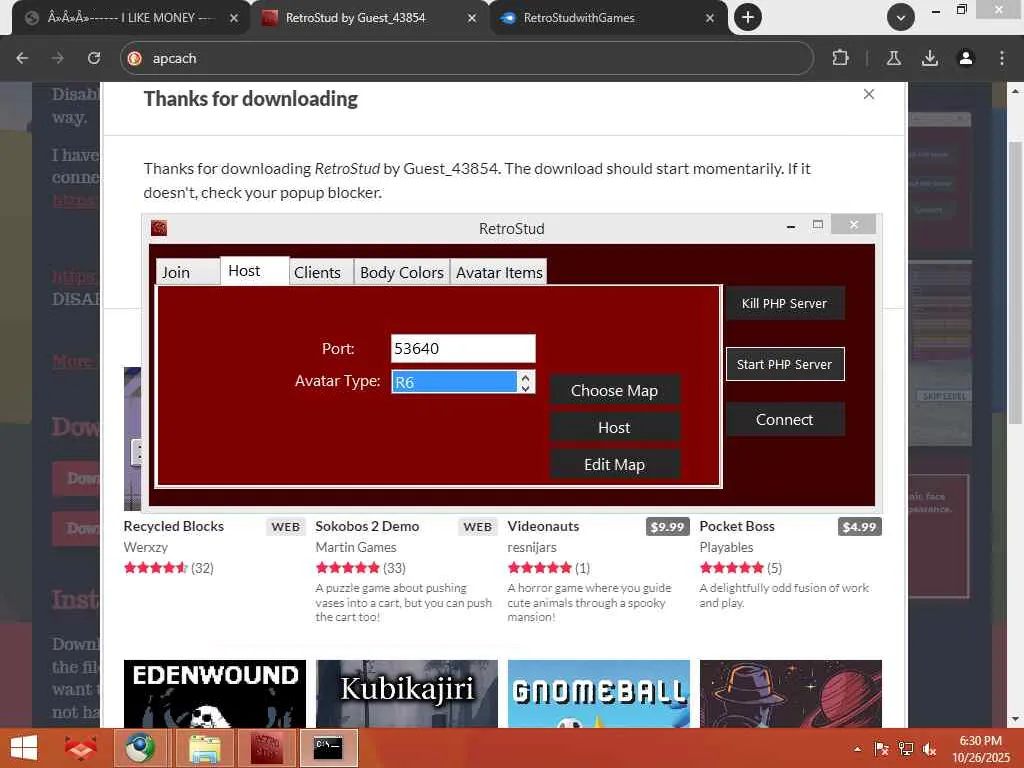Screen dimensions: 1024x768
Task: Open the EDENWOUND game thumbnail
Action: (215, 694)
